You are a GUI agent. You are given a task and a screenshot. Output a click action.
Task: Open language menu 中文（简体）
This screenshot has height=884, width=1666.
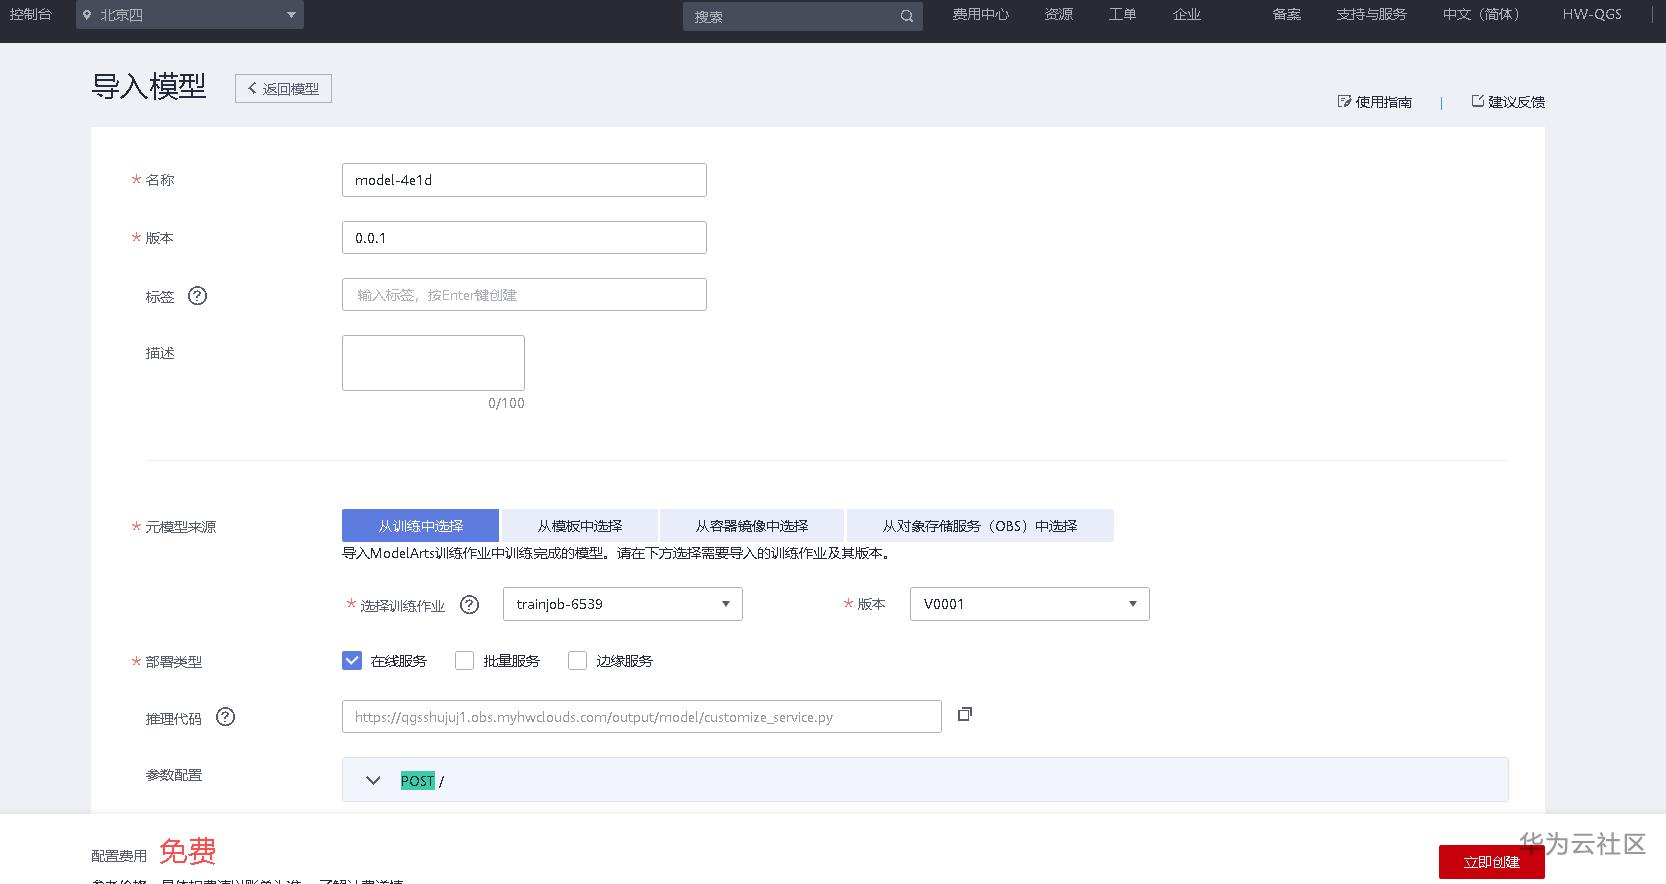[1481, 15]
